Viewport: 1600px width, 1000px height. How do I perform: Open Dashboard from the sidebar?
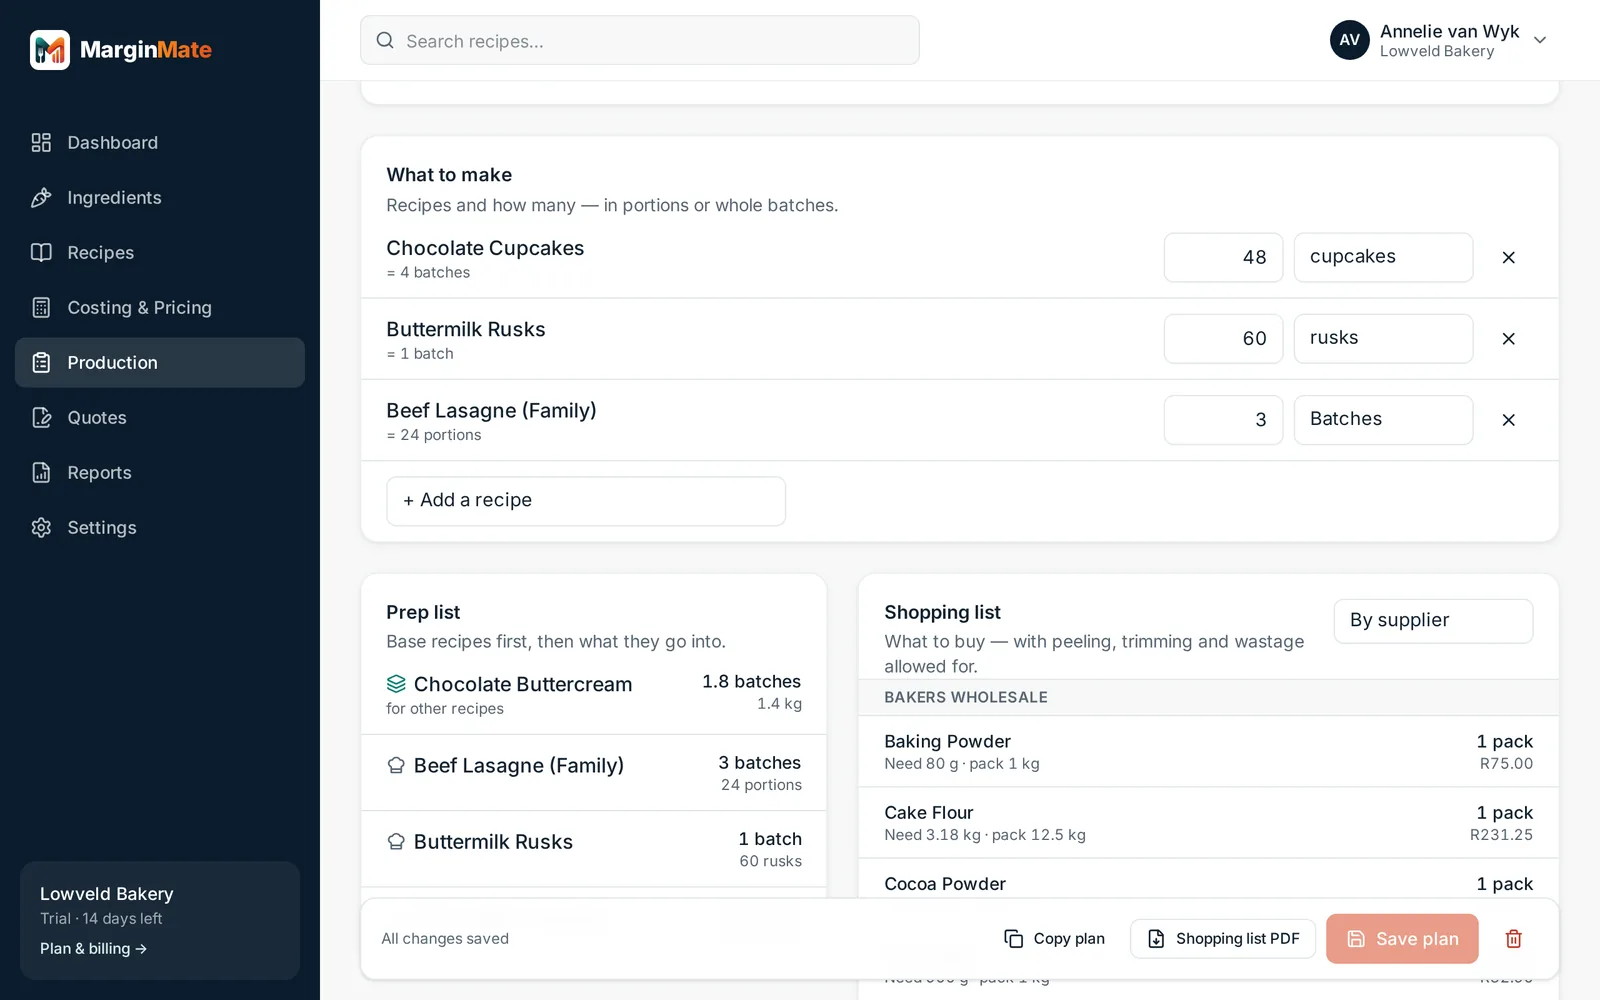[160, 143]
